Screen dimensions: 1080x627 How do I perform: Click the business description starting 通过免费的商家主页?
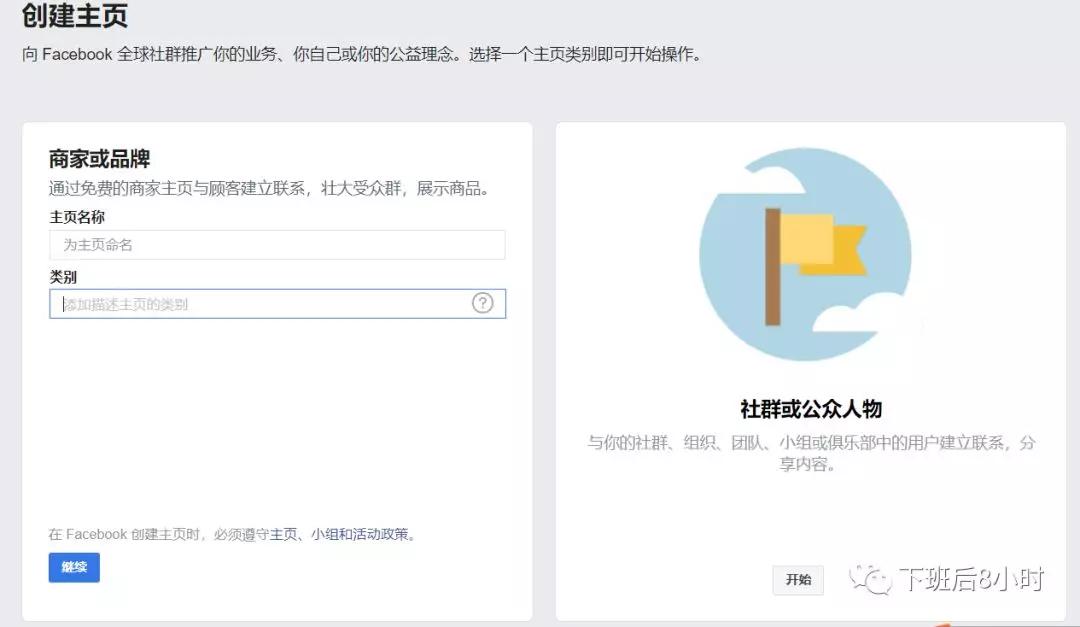tap(270, 189)
